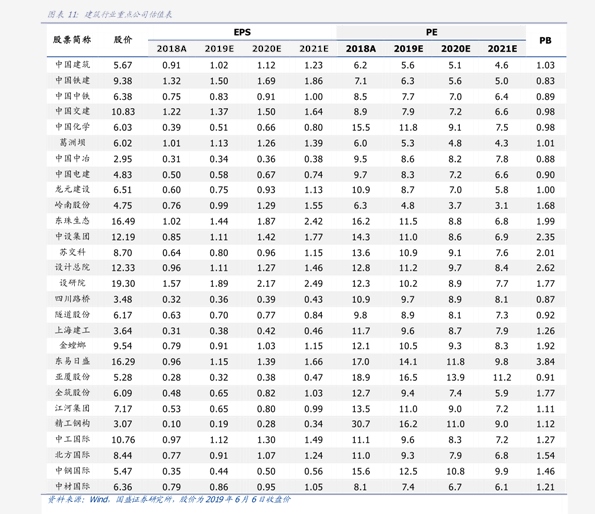Select the 龙元建设 row name

tap(72, 189)
